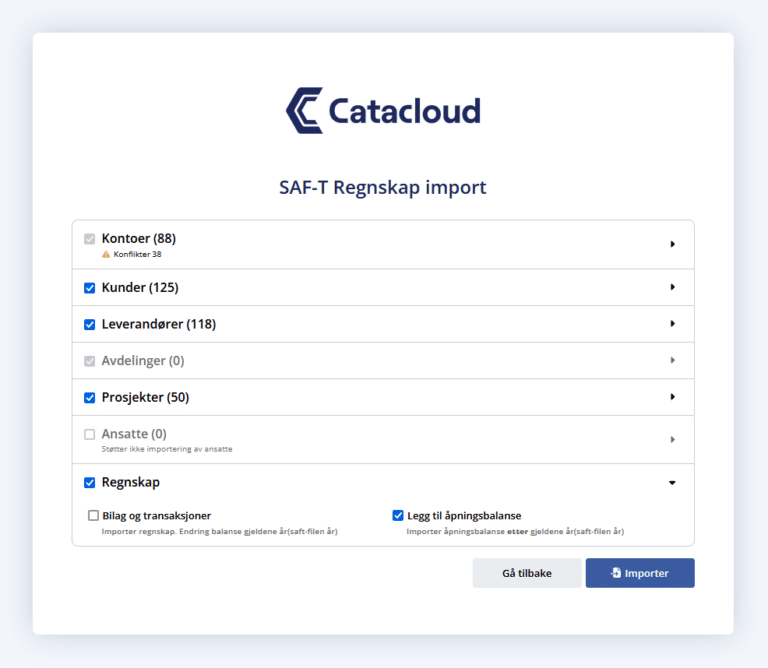Uncheck the Leverandører (118) checkbox
The height and width of the screenshot is (668, 768).
[x=90, y=324]
